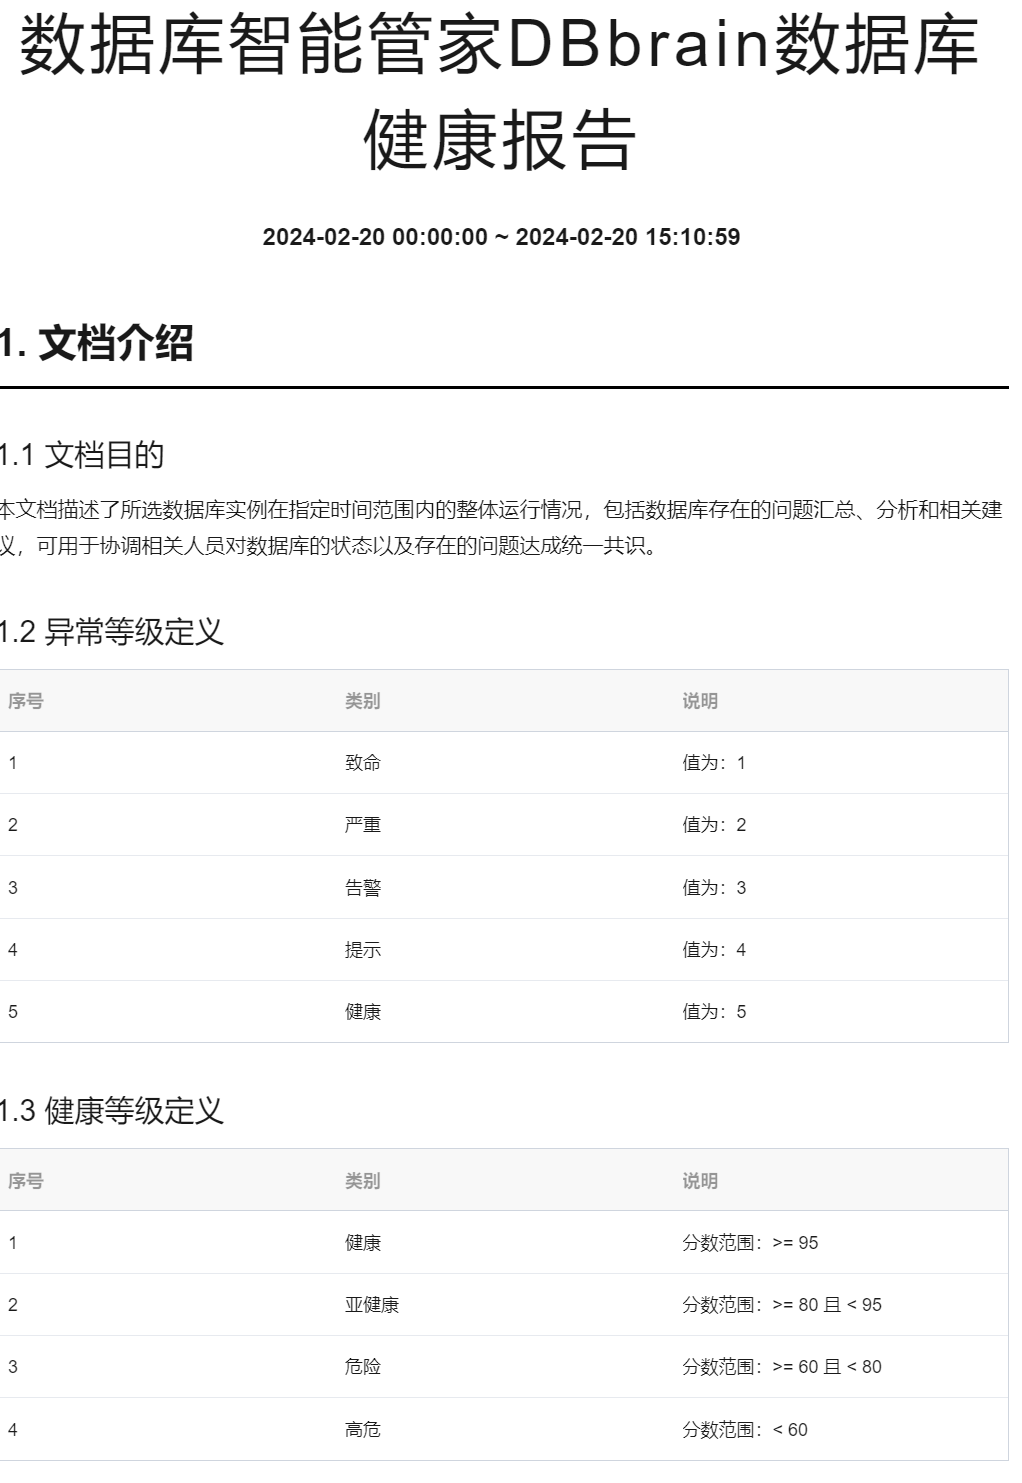Screen dimensions: 1022x1483
Task: Click the "告警" category cell
Action: 363,888
